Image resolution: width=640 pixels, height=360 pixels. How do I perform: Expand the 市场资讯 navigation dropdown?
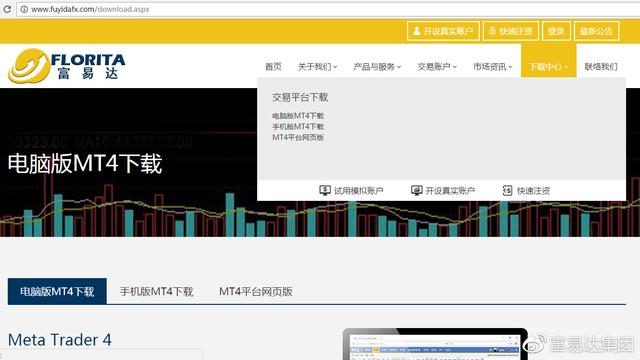tap(492, 67)
